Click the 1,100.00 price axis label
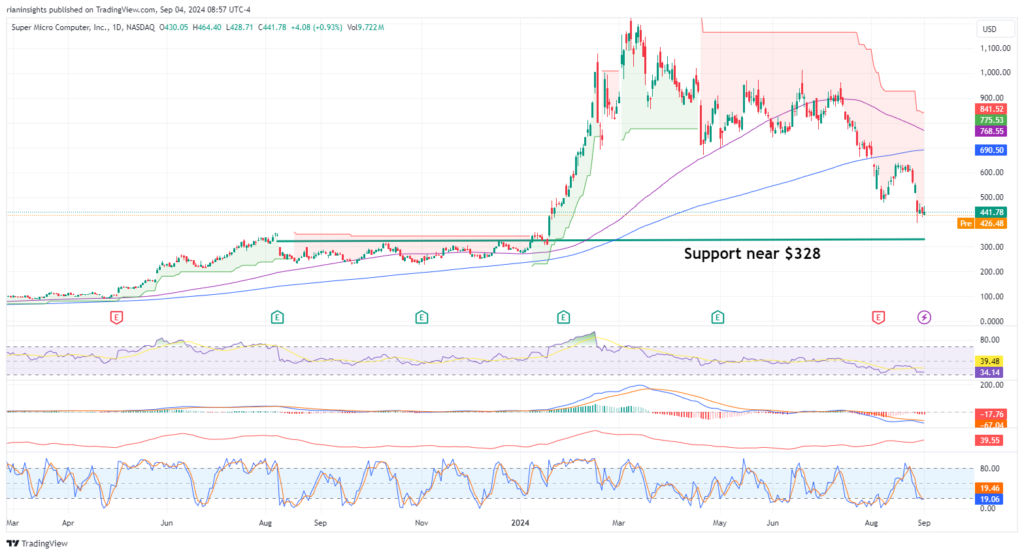This screenshot has width=1024, height=555. [995, 48]
